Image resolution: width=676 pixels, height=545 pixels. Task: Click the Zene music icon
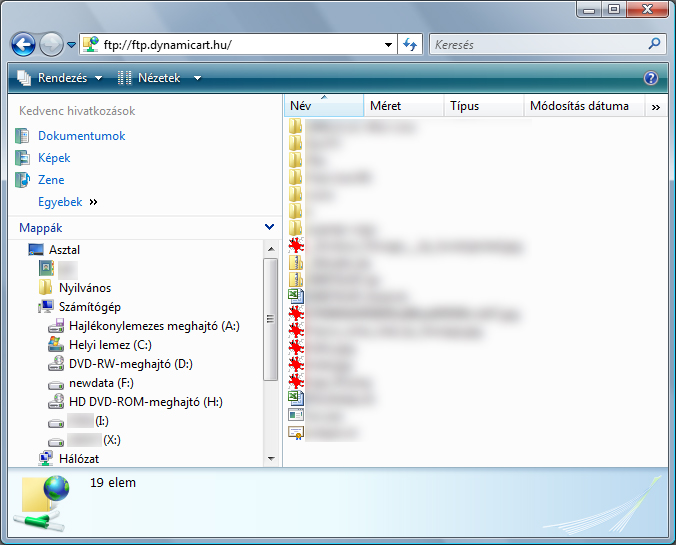pyautogui.click(x=22, y=180)
